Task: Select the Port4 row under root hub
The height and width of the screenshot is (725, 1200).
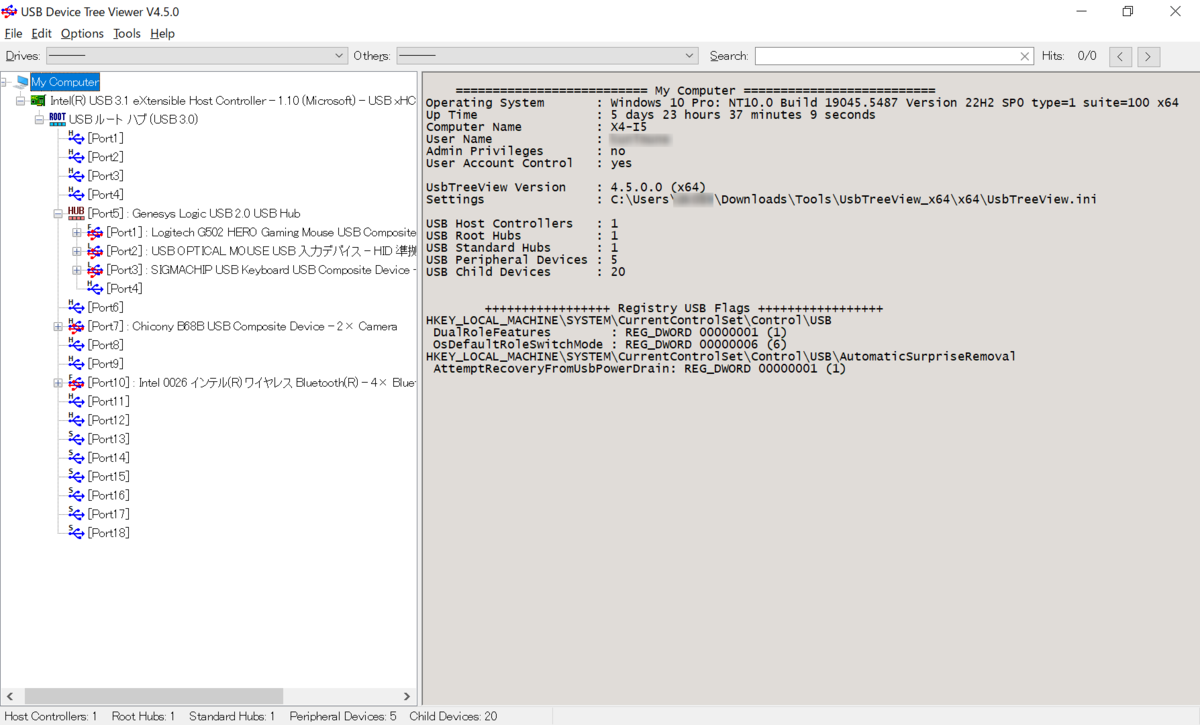Action: (x=105, y=195)
